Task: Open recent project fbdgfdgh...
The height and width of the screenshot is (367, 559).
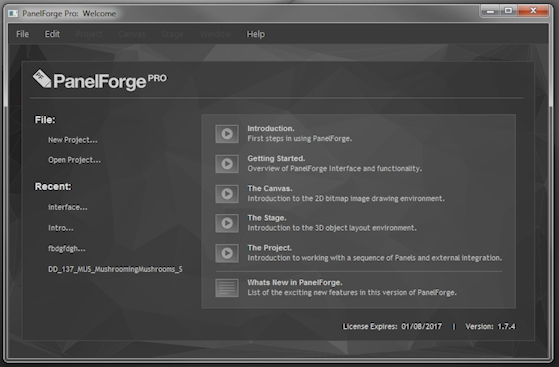Action: coord(67,248)
